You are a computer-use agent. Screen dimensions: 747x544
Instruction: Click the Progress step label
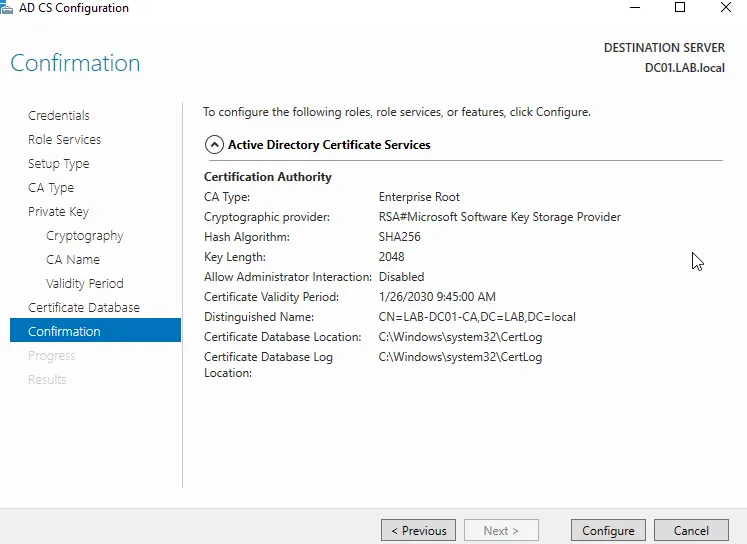51,356
